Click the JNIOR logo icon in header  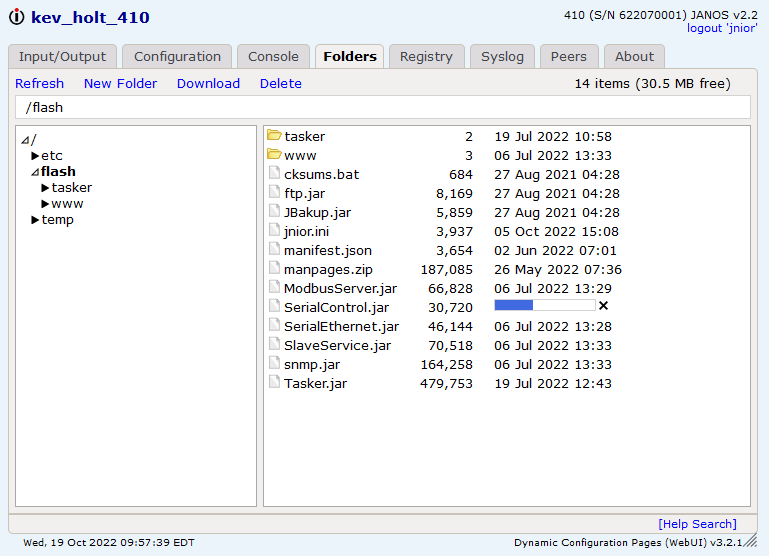pyautogui.click(x=16, y=18)
